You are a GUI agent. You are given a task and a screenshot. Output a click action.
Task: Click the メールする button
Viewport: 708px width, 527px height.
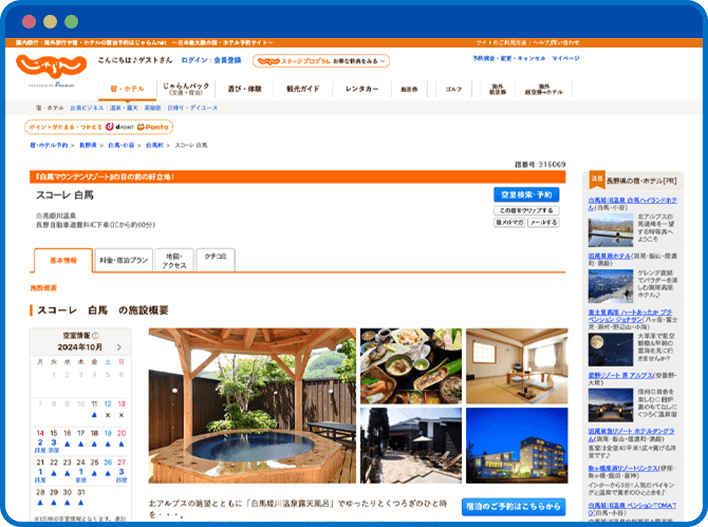544,222
